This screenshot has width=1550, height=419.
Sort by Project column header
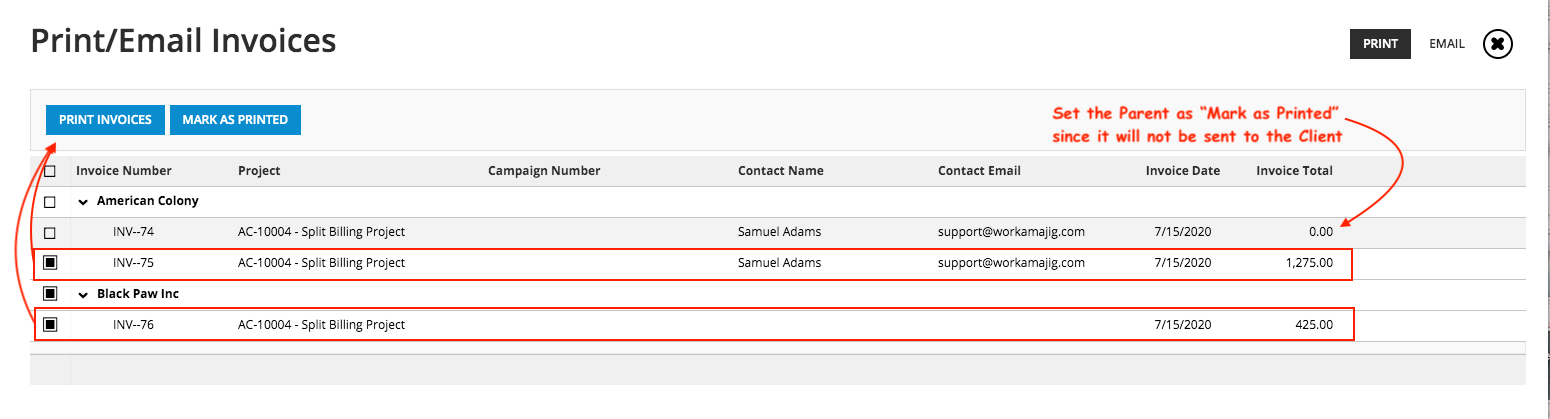tap(259, 171)
